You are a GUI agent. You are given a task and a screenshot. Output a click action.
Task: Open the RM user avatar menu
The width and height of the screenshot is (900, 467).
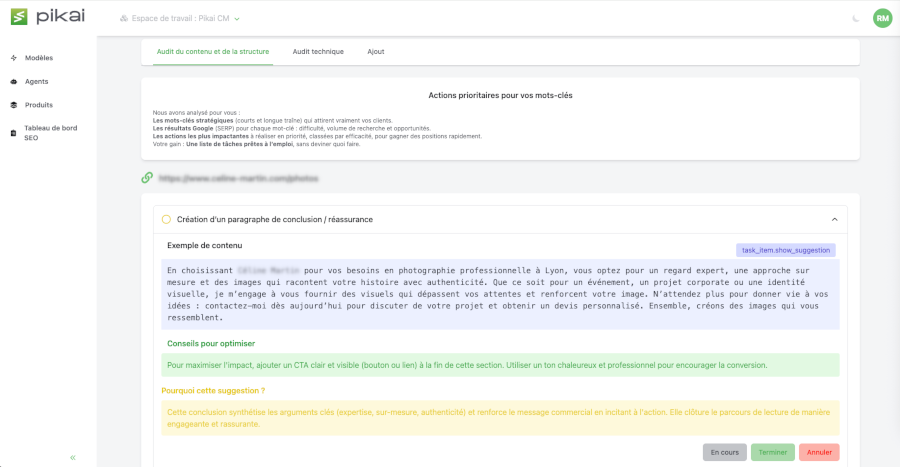[882, 18]
